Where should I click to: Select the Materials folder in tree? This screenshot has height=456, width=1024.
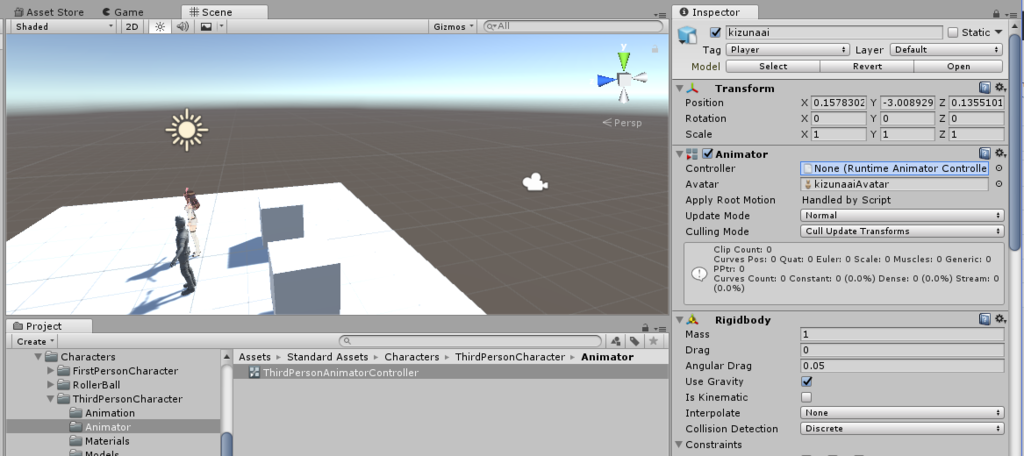(x=107, y=441)
